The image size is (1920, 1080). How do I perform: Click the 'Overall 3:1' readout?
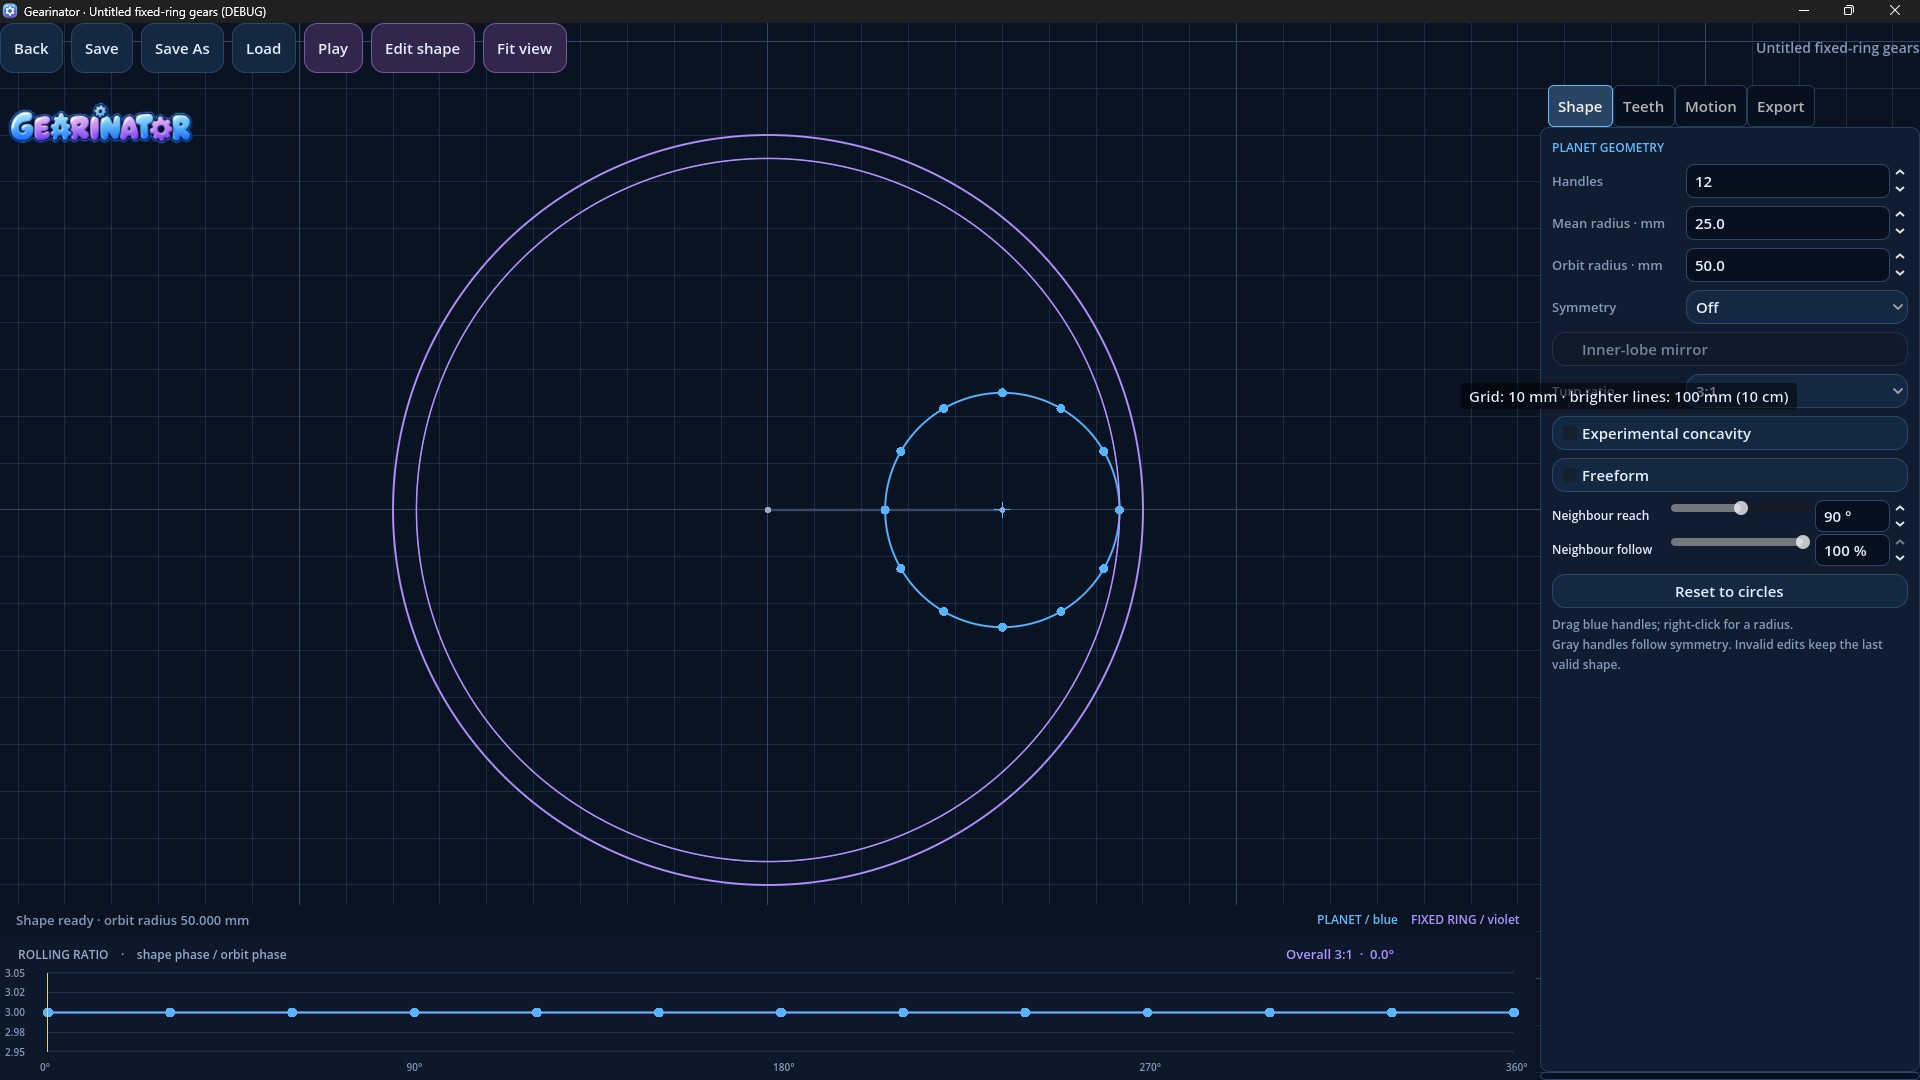coord(1318,955)
